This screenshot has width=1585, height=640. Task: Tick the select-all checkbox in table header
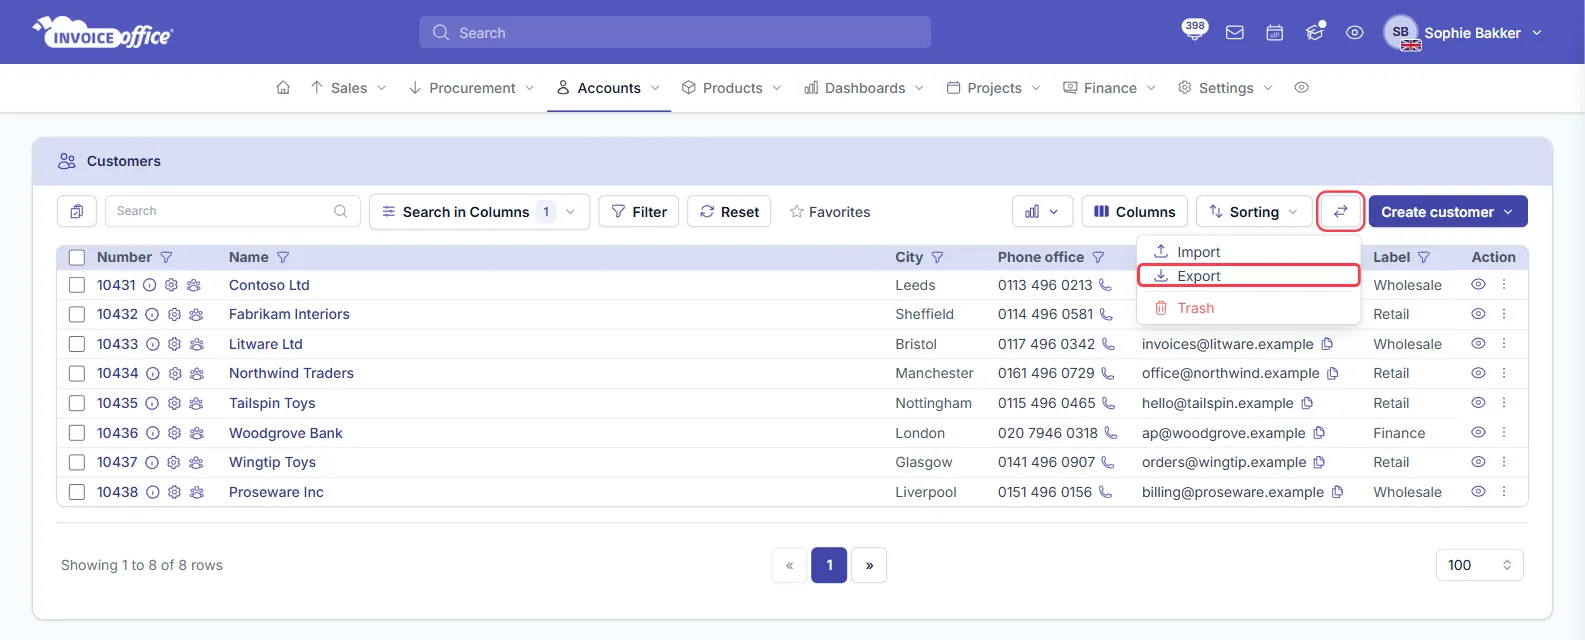click(77, 257)
